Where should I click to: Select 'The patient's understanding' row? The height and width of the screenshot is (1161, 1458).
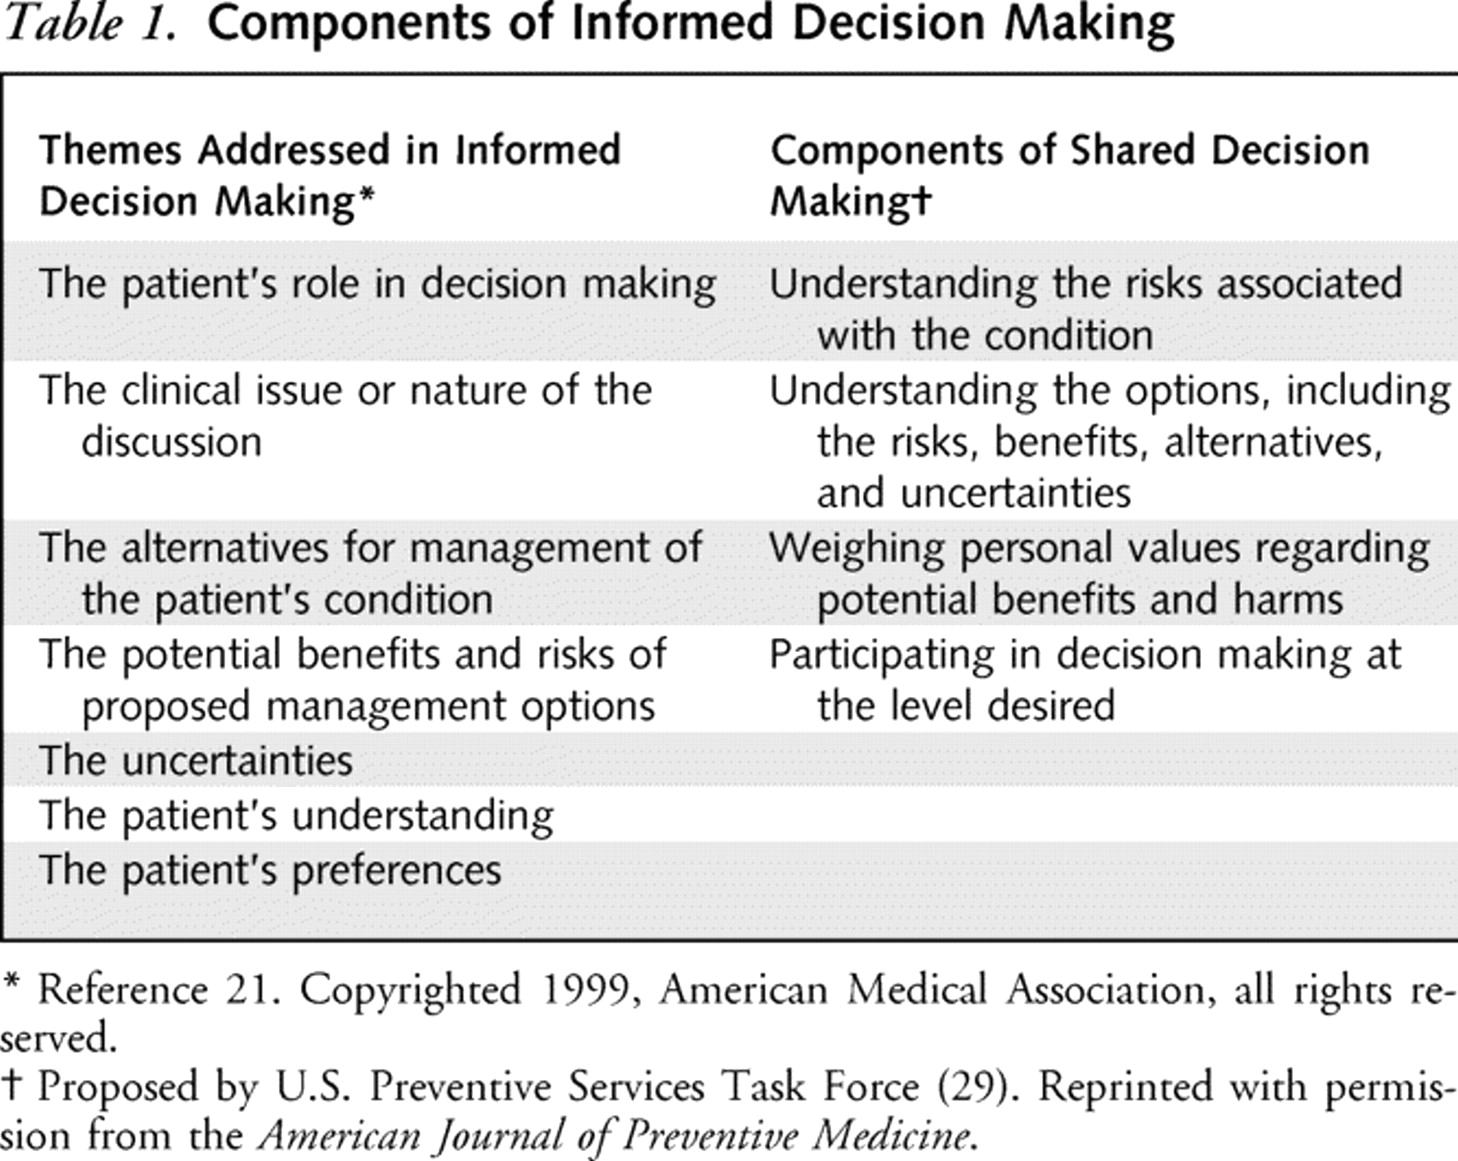click(x=296, y=816)
